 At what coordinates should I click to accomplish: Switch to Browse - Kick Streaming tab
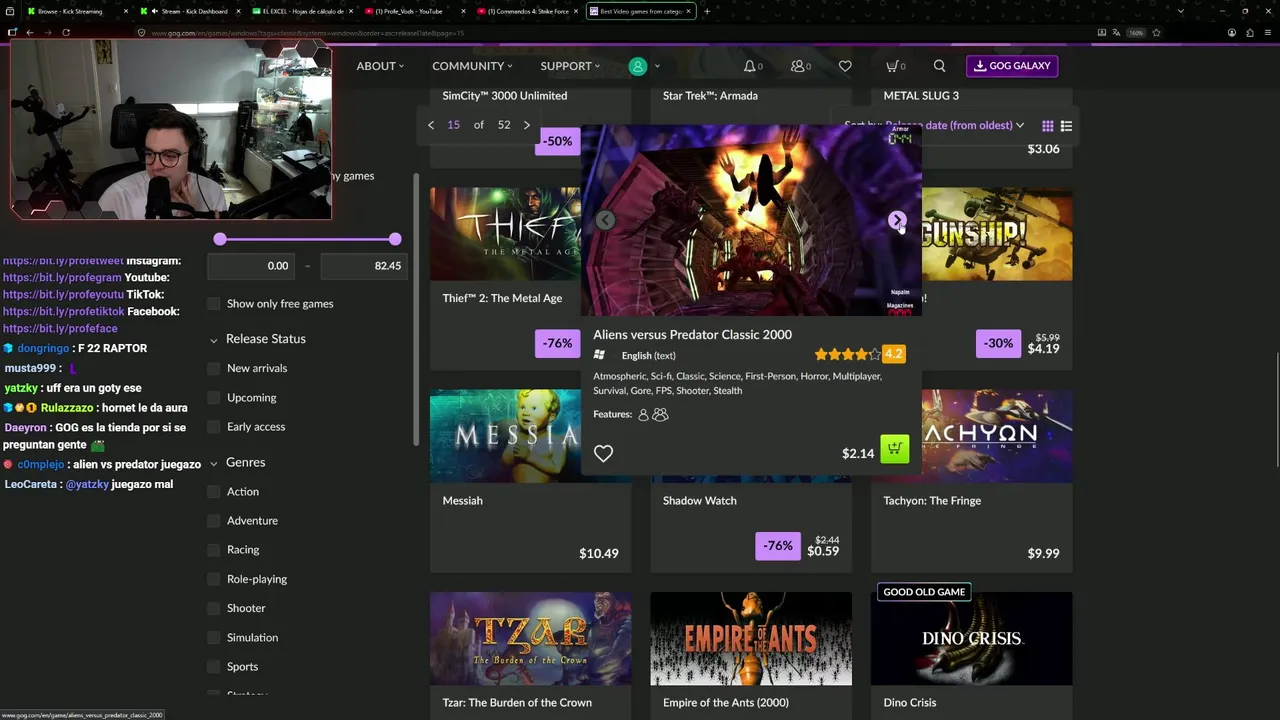(75, 11)
